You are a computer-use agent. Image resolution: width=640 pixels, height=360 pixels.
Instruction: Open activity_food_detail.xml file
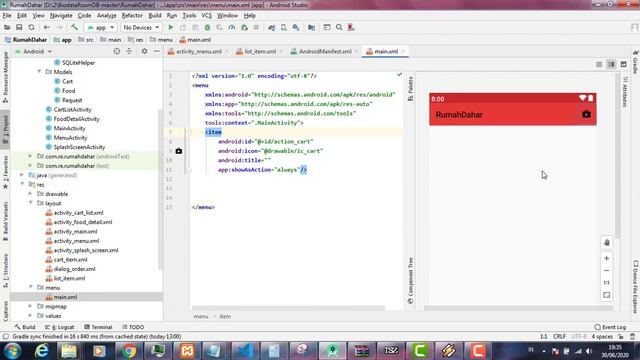pyautogui.click(x=83, y=222)
